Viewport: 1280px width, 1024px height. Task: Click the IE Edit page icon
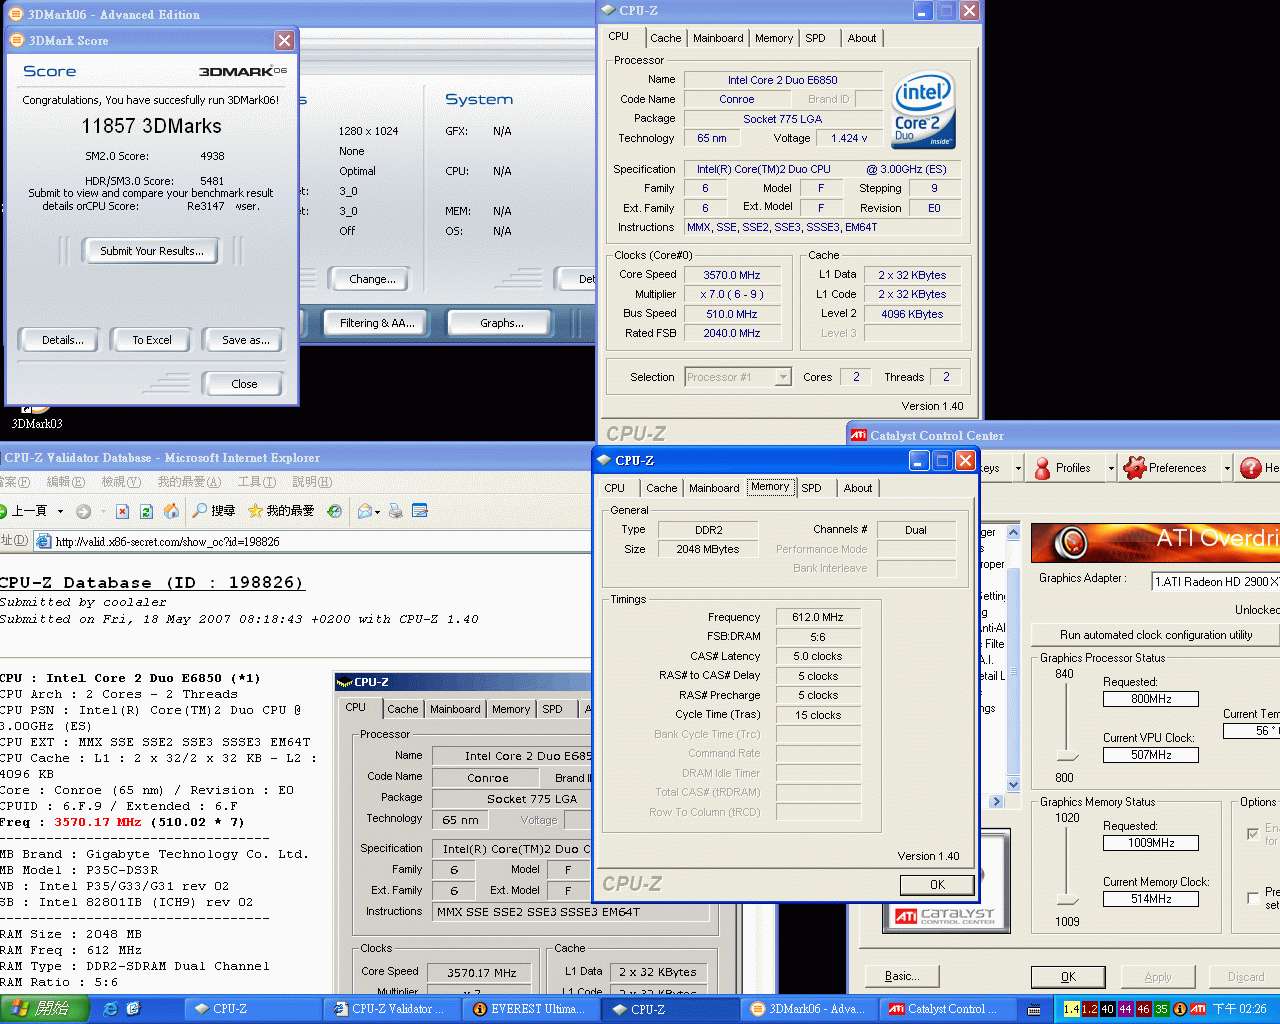[420, 511]
